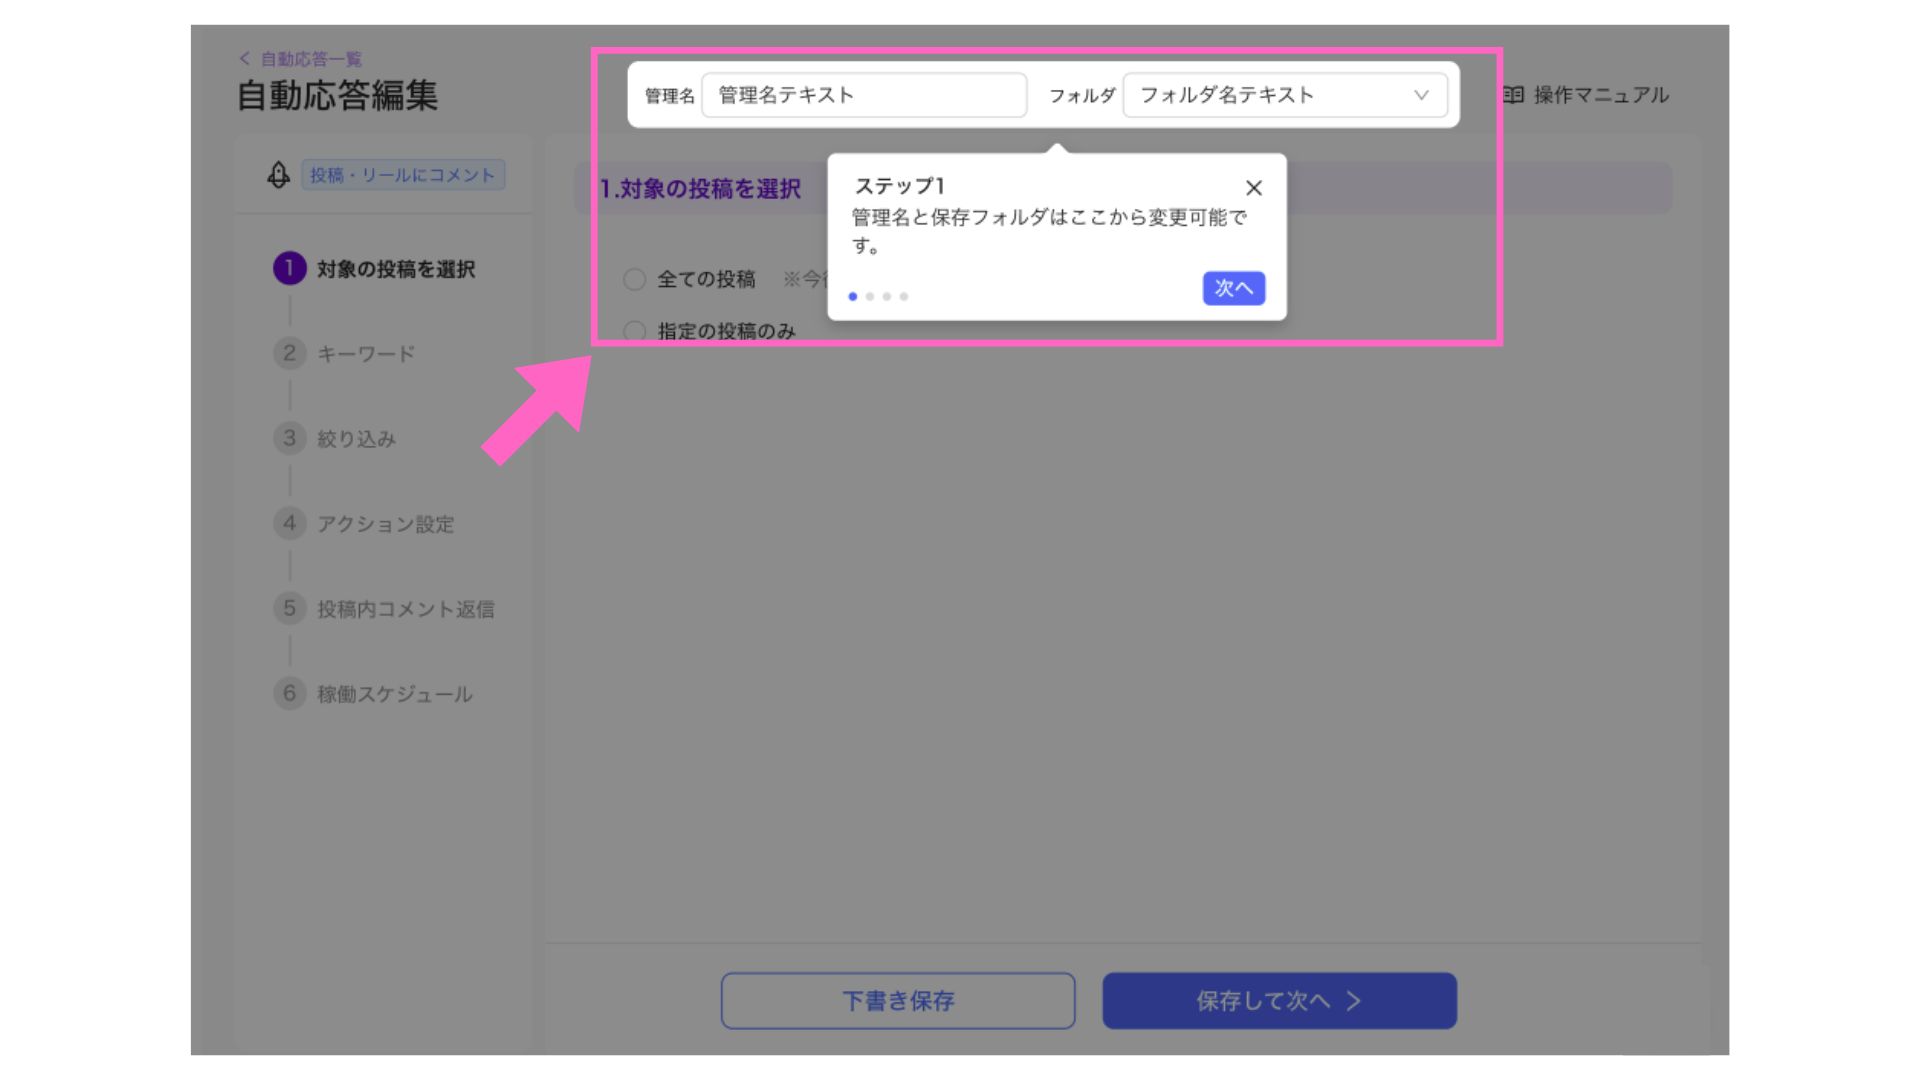Click the 操作マニュアル book icon
This screenshot has height=1080, width=1920.
[x=1513, y=95]
